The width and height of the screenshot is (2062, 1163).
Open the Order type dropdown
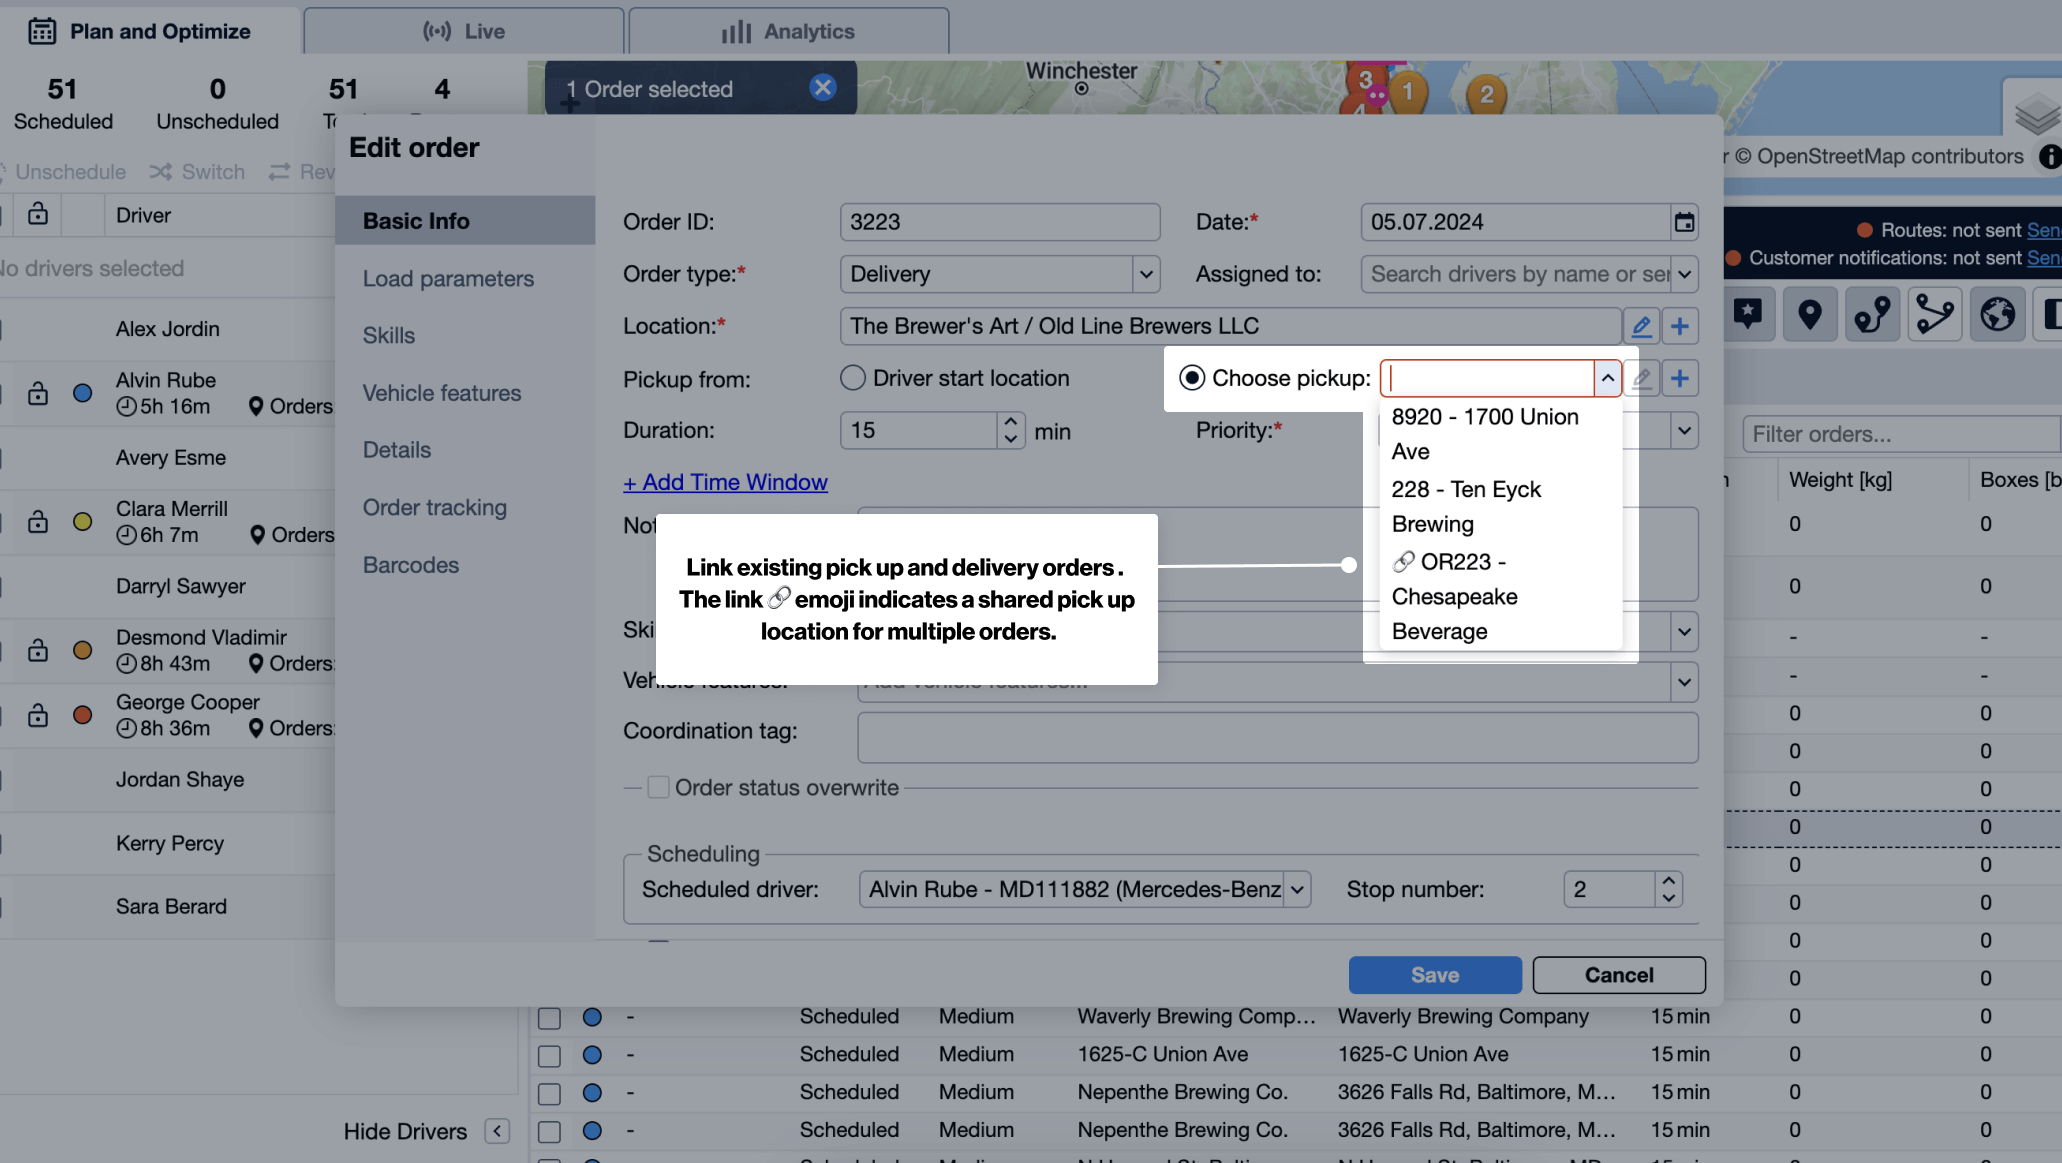1146,274
